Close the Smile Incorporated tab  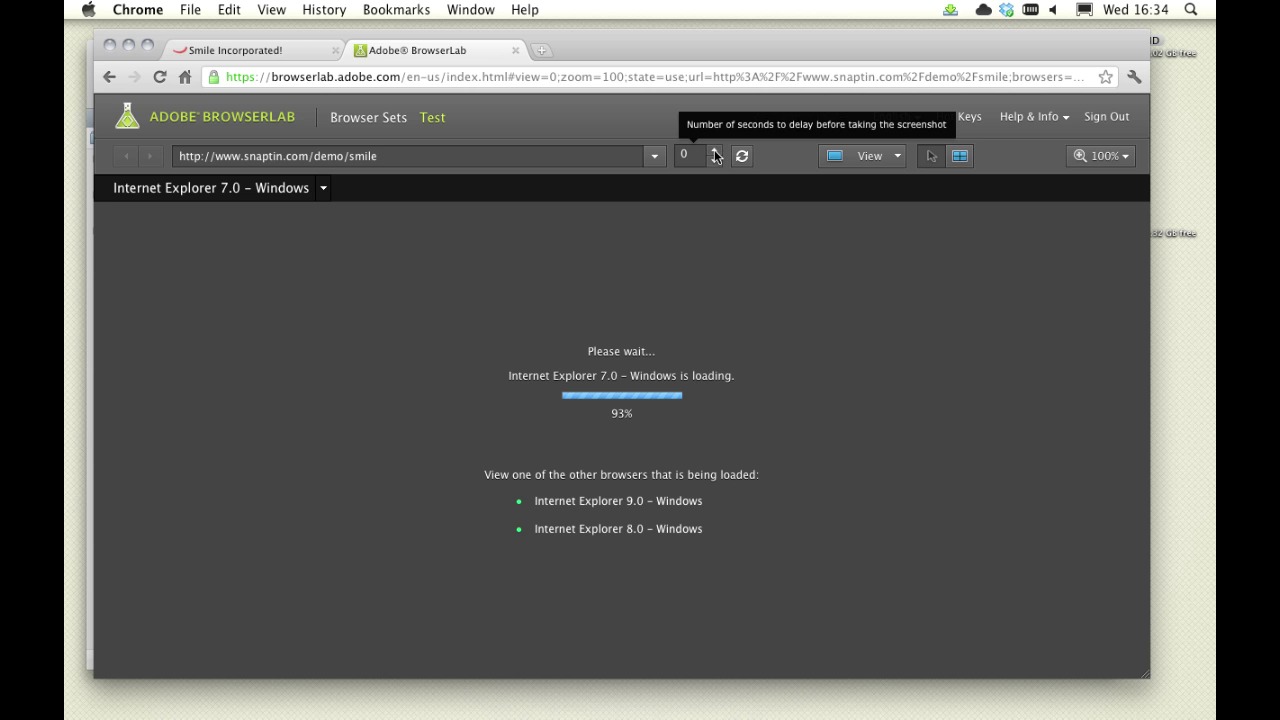click(x=335, y=50)
